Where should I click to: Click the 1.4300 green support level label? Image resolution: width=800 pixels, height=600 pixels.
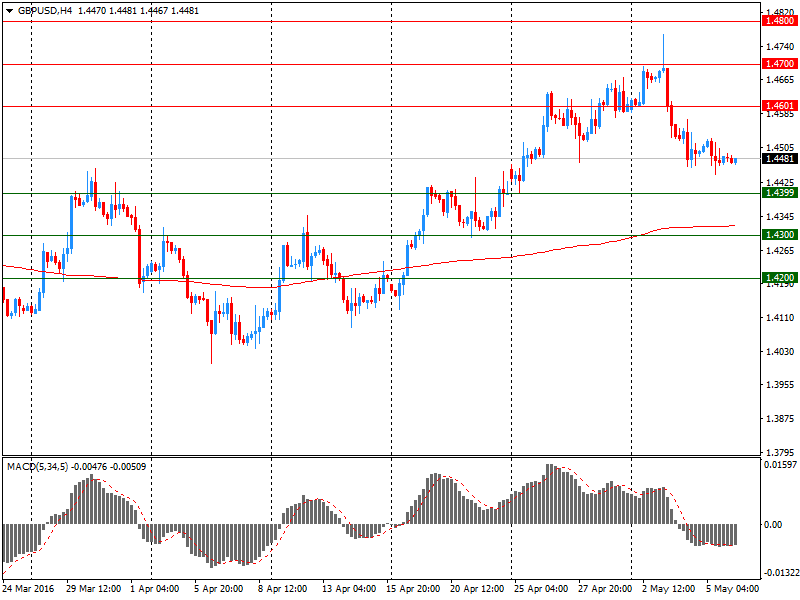click(780, 235)
